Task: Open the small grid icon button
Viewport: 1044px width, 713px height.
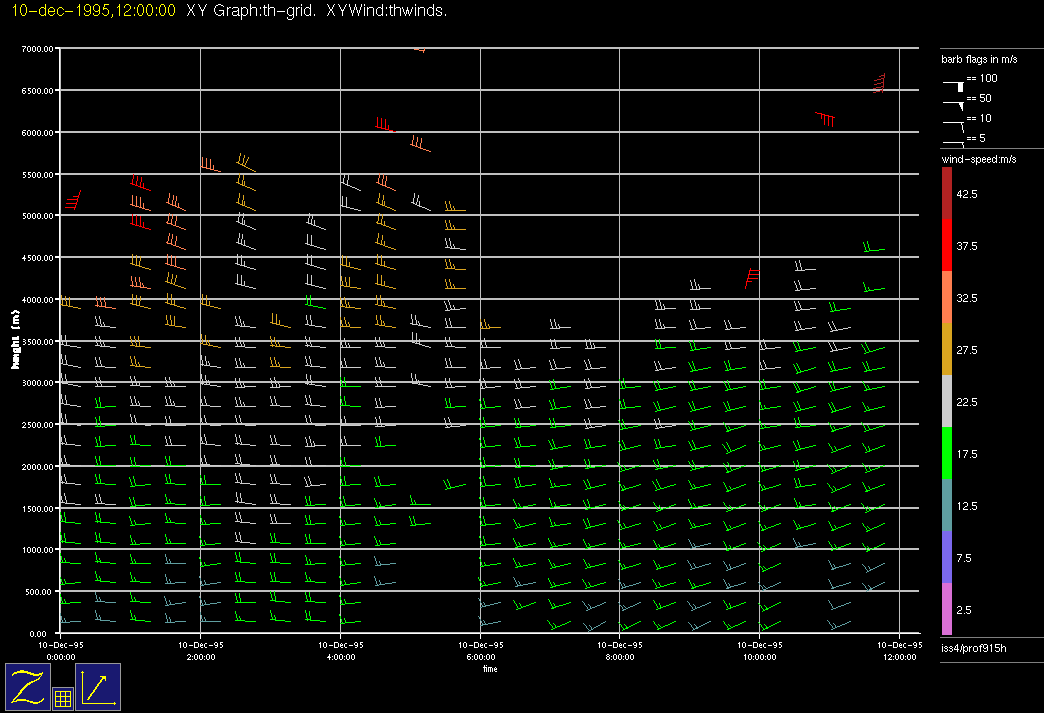Action: click(62, 699)
